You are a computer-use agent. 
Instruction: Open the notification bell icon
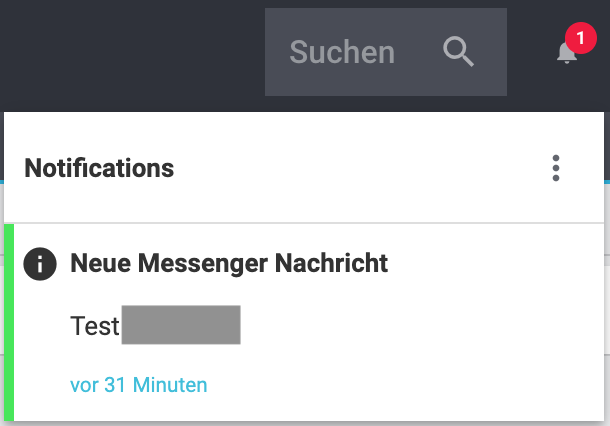pos(566,54)
